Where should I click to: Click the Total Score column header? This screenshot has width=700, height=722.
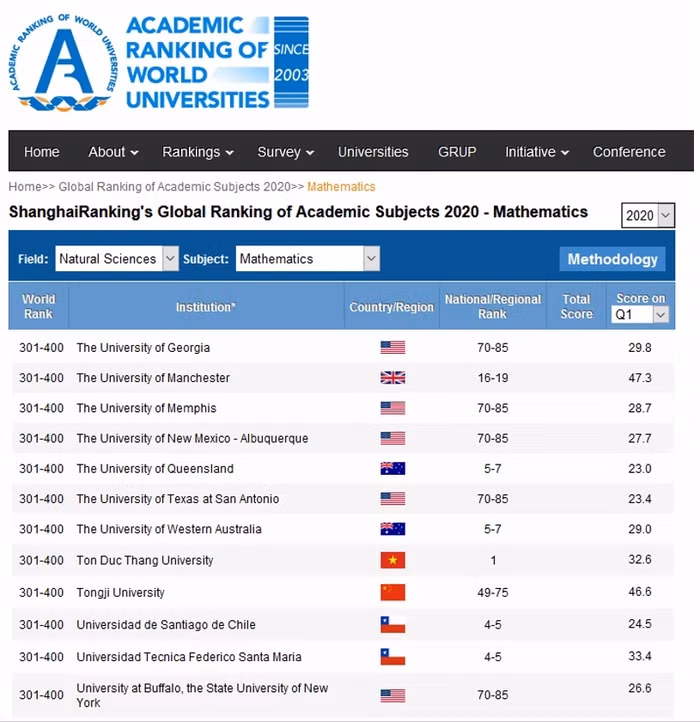[576, 306]
